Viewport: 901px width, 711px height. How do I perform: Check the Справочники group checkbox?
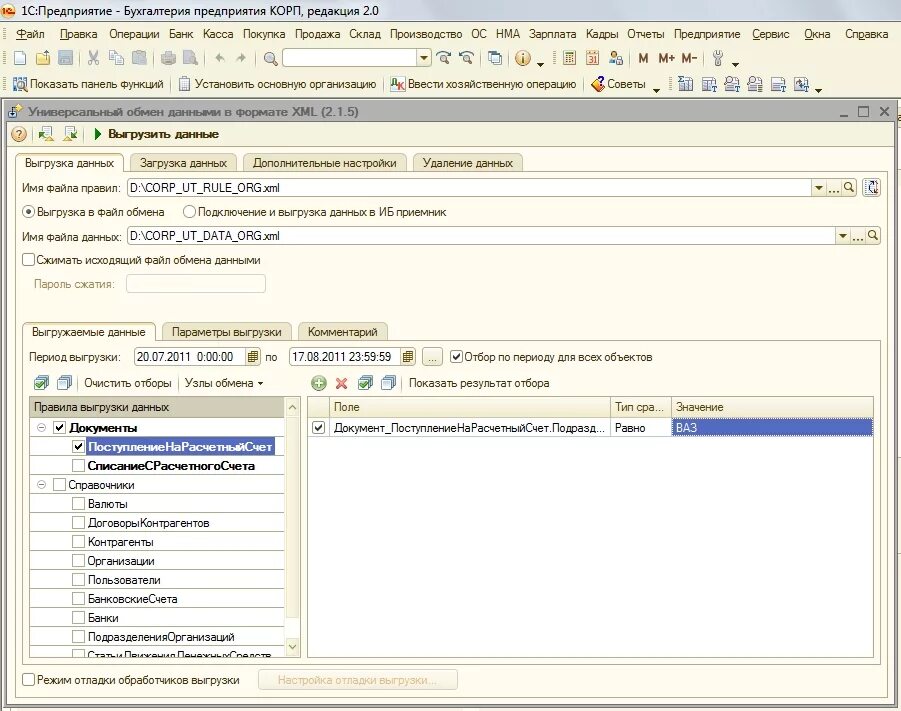point(59,485)
